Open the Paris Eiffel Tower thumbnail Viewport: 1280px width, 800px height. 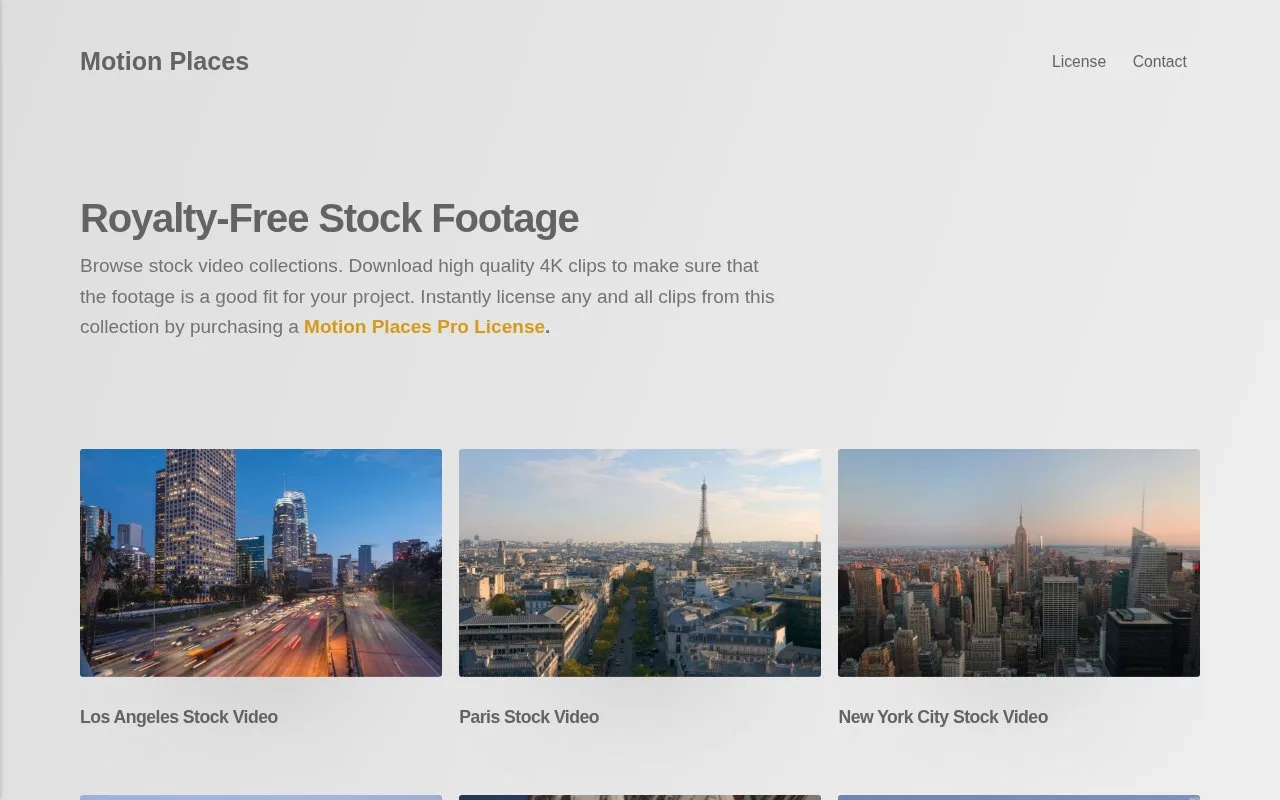640,563
